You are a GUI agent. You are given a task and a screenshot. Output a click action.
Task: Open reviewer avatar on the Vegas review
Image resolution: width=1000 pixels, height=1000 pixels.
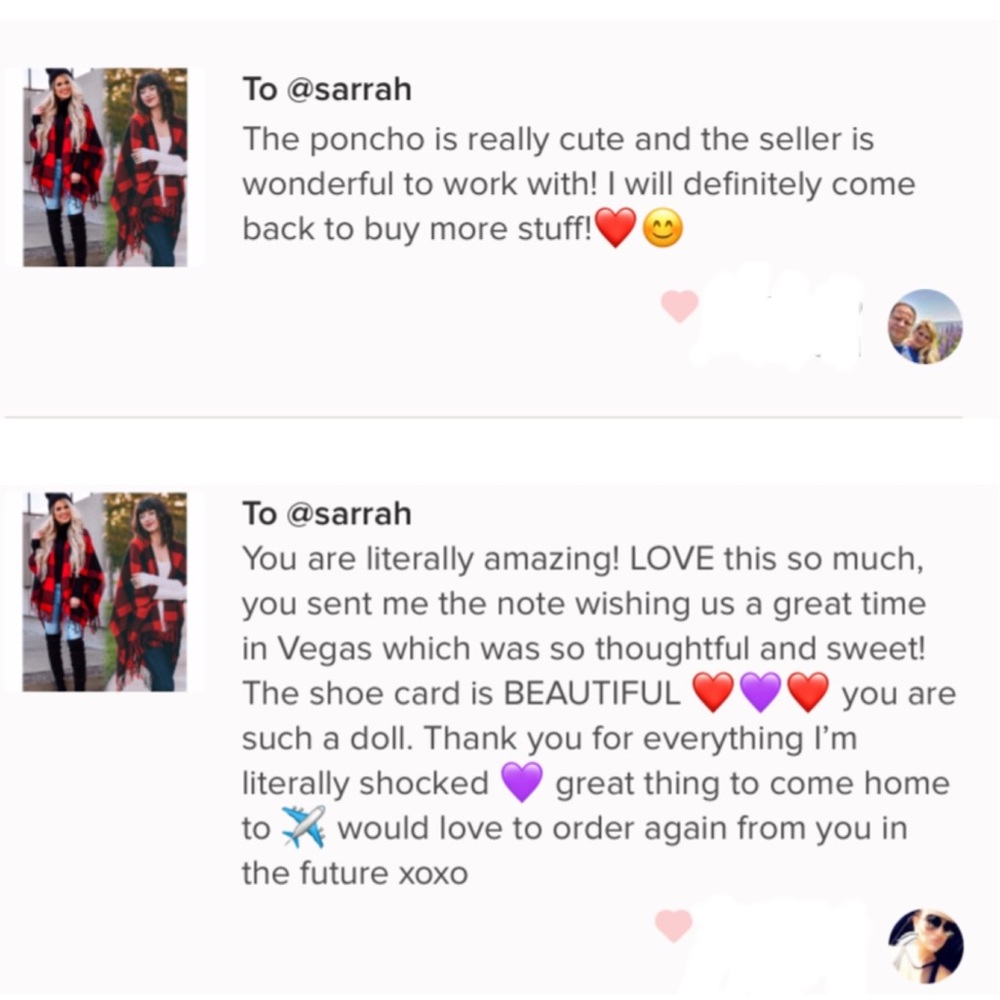point(925,946)
